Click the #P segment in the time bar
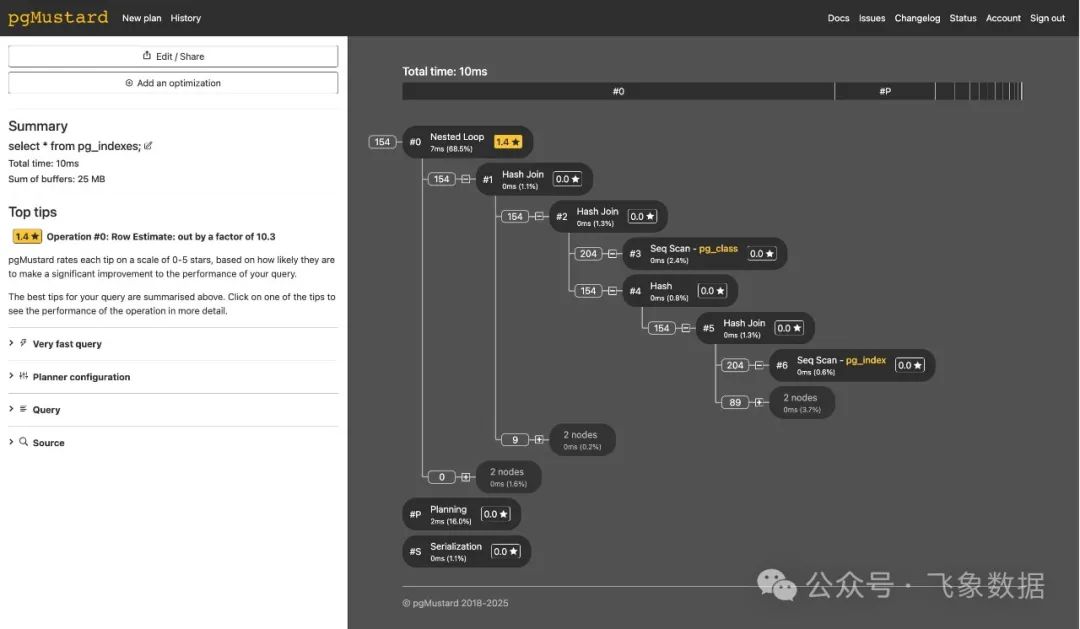 click(885, 91)
